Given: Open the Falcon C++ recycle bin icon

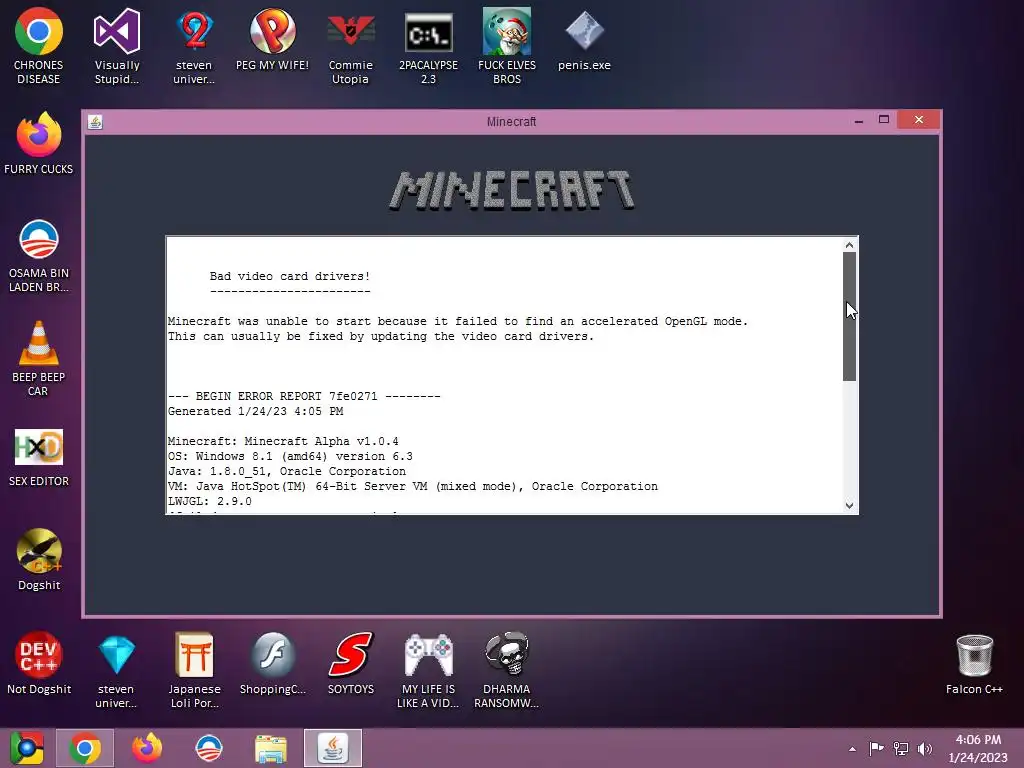Looking at the screenshot, I should click(974, 663).
